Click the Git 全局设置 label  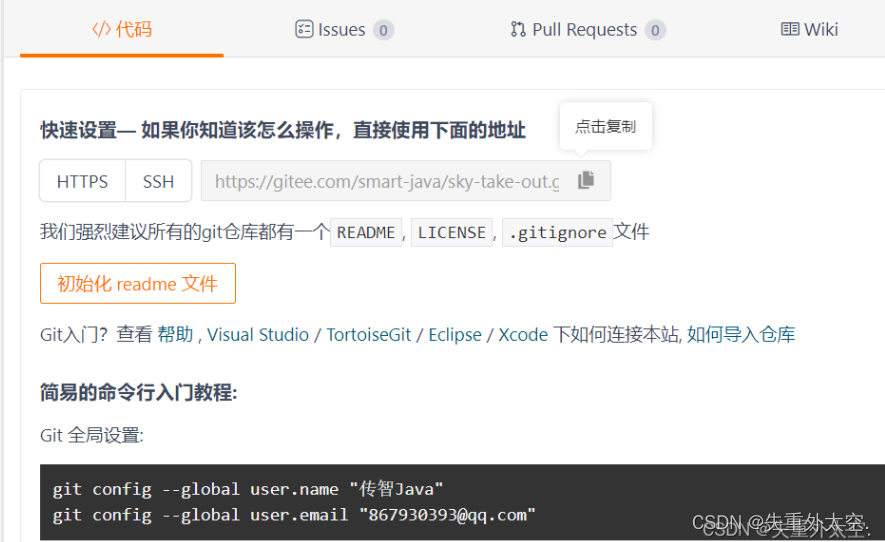92,435
